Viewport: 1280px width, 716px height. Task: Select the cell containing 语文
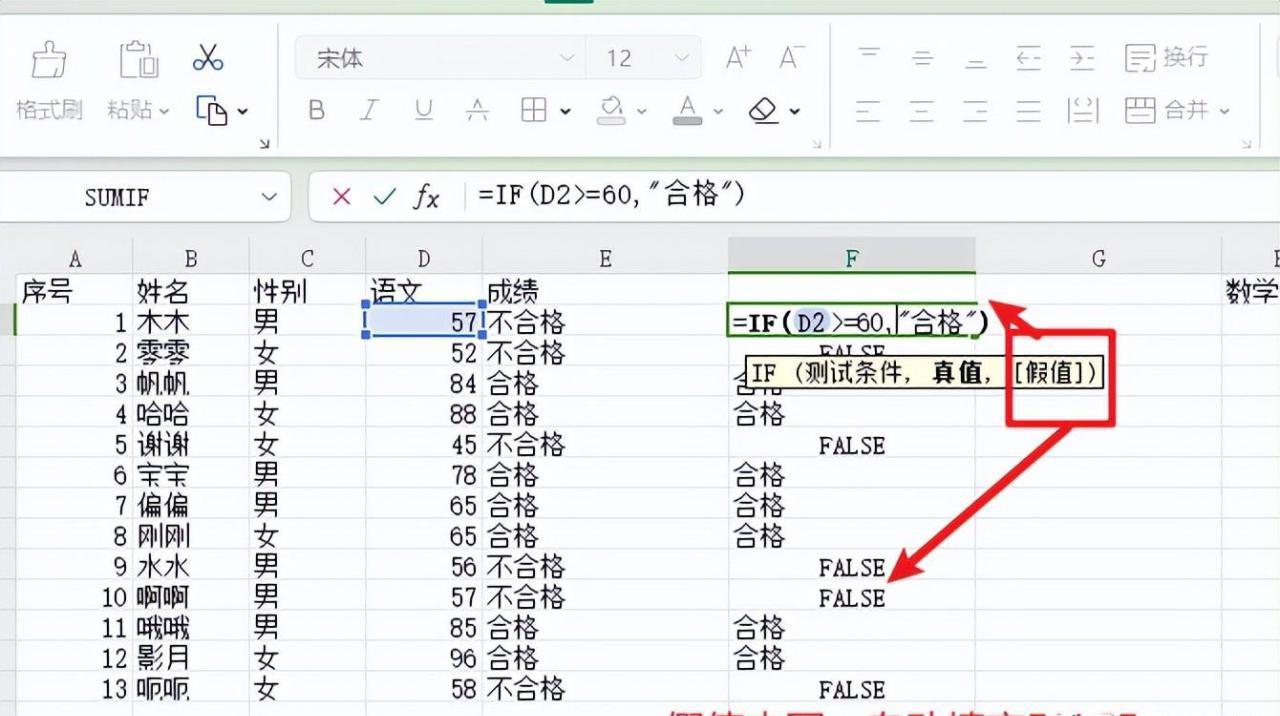424,291
